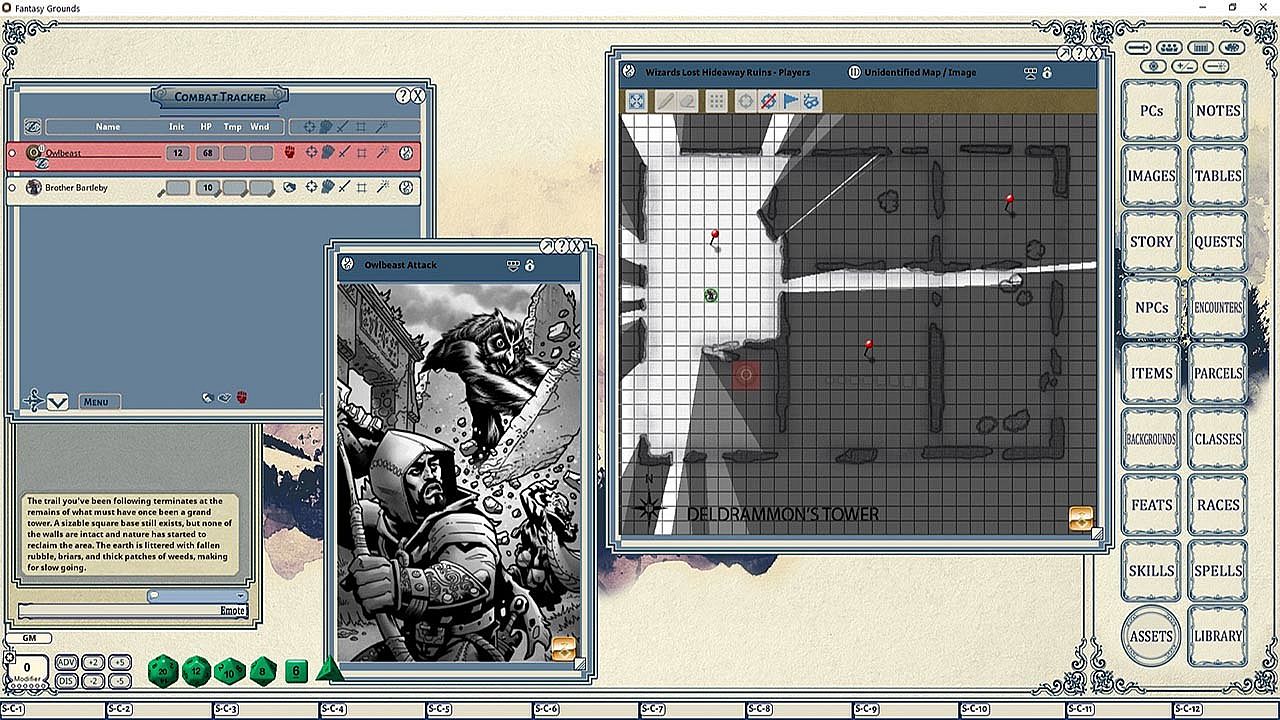Open the NPCs sidebar section
The image size is (1280, 720).
click(1151, 308)
